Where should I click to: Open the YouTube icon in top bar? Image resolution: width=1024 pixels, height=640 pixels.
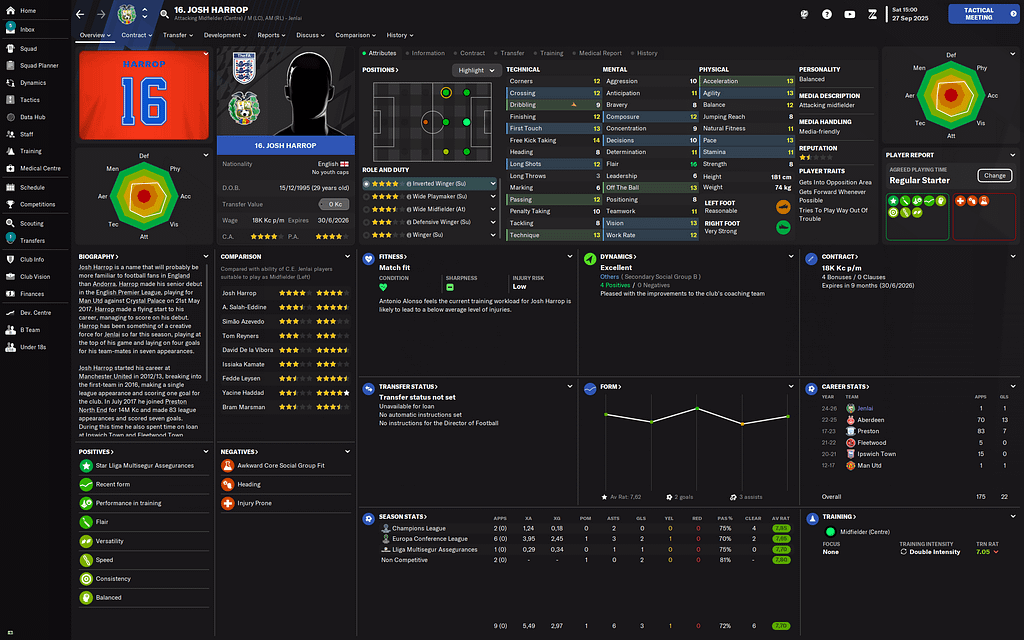point(850,14)
